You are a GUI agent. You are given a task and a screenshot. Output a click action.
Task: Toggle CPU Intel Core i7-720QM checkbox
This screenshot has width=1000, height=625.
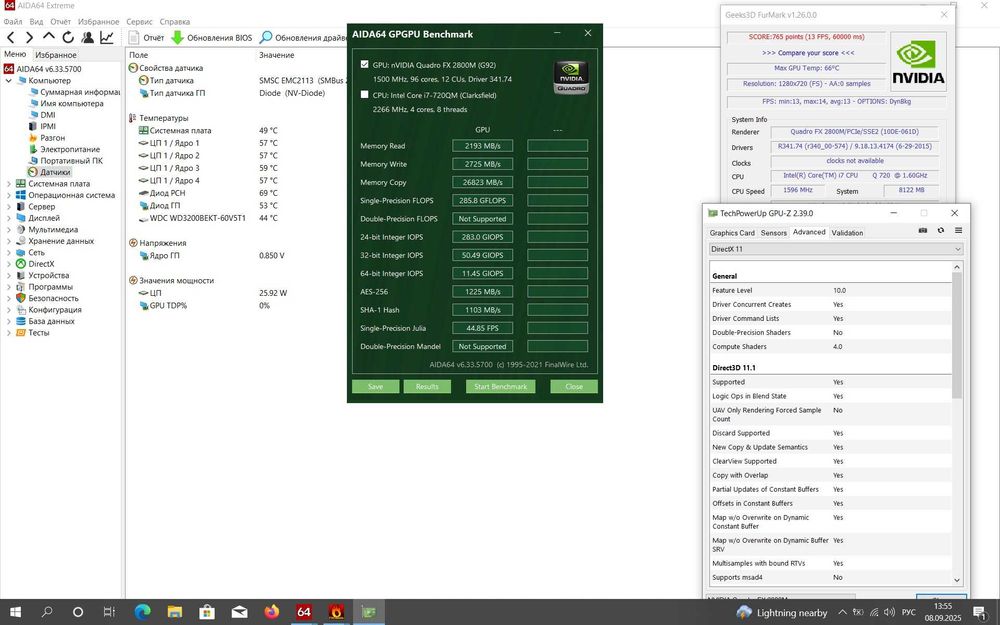coord(364,94)
